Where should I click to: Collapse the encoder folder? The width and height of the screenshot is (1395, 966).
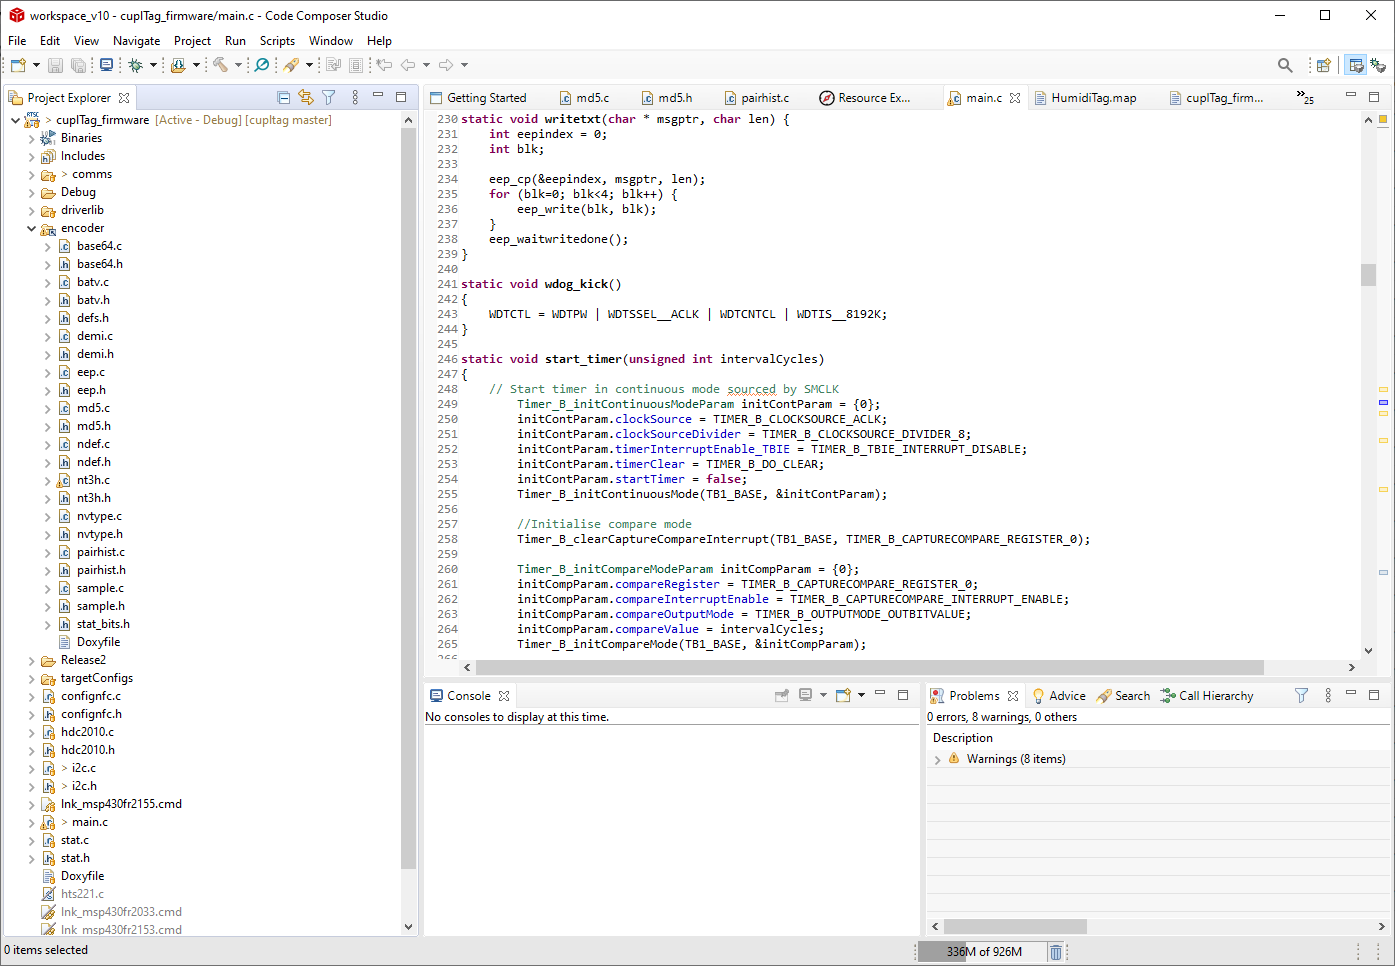[x=32, y=229]
